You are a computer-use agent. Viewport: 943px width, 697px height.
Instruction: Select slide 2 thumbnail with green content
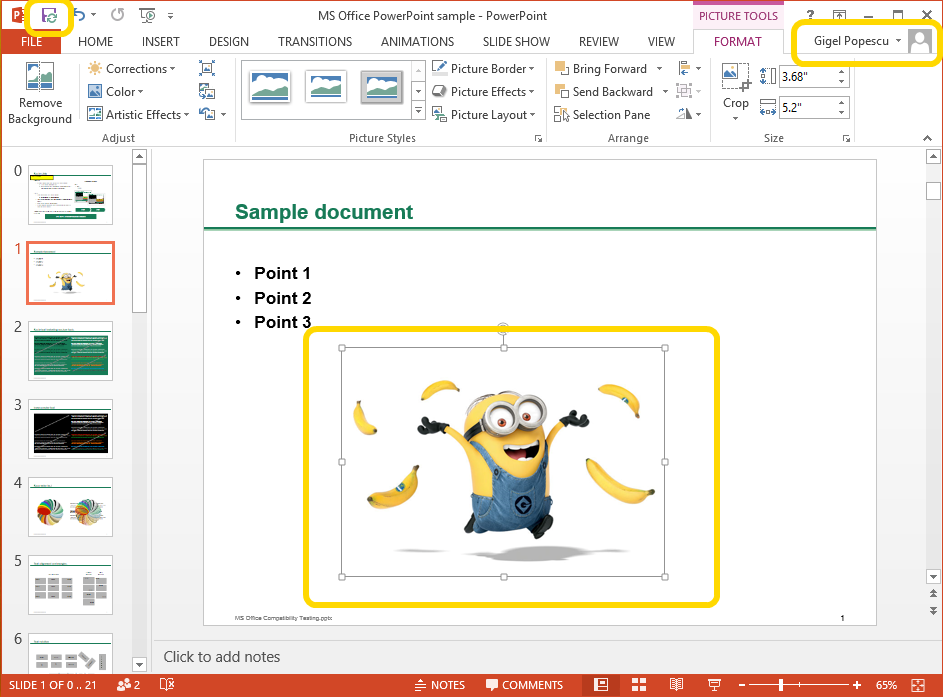(70, 351)
